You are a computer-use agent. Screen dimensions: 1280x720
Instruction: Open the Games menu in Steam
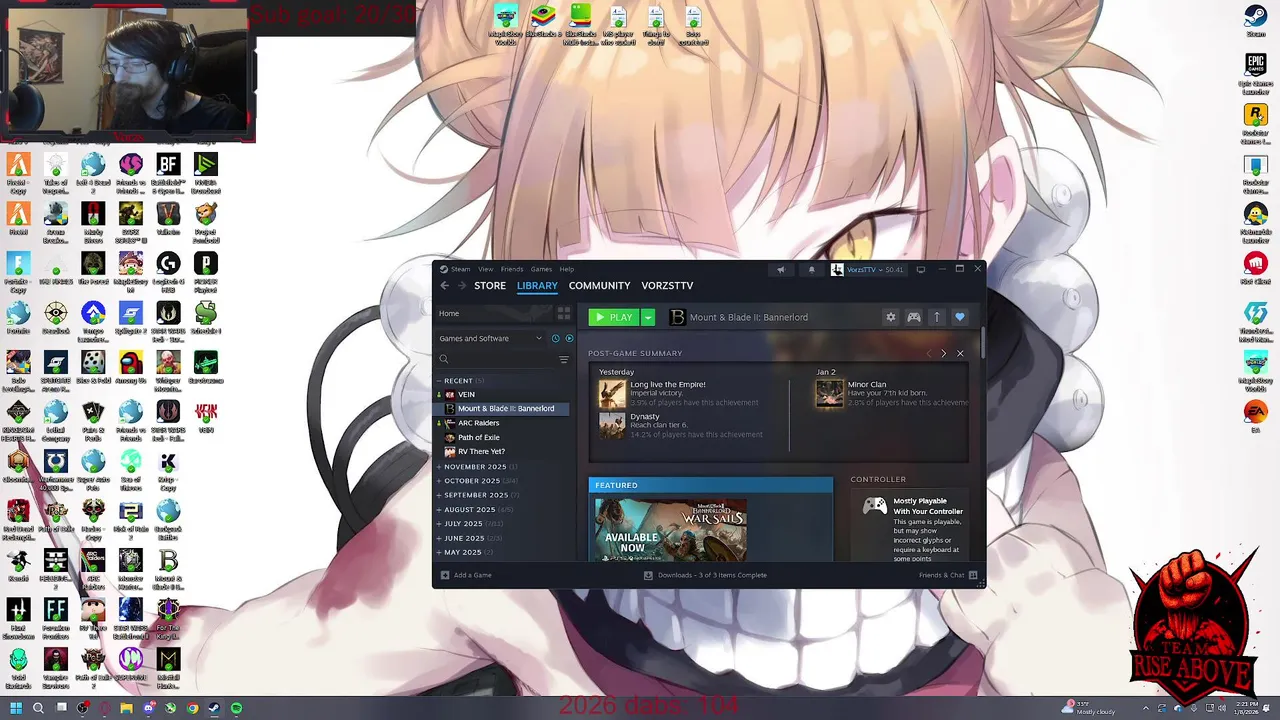coord(541,269)
